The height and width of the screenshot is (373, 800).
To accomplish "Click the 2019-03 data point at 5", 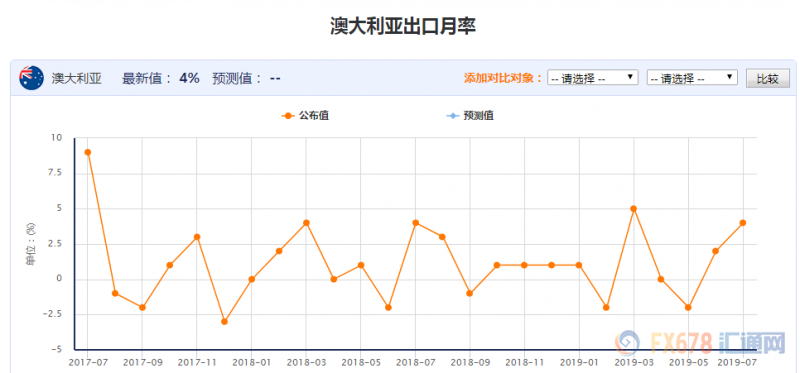I will coord(634,209).
